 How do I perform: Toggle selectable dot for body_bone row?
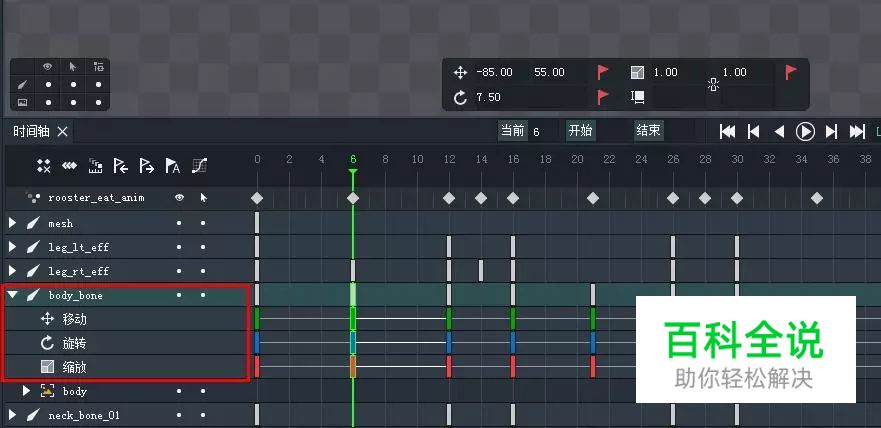coord(203,295)
